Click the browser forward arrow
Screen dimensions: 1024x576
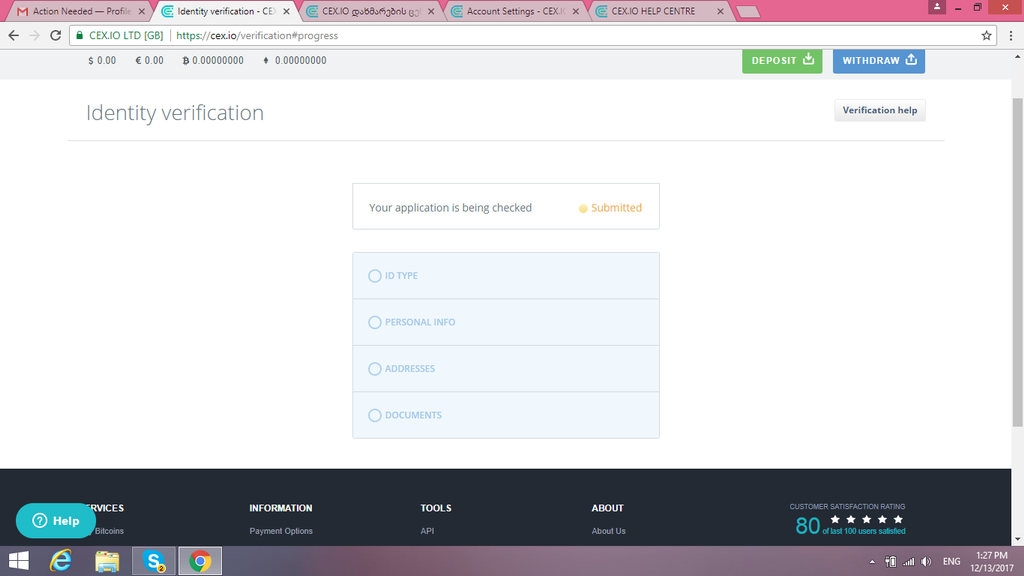[35, 35]
